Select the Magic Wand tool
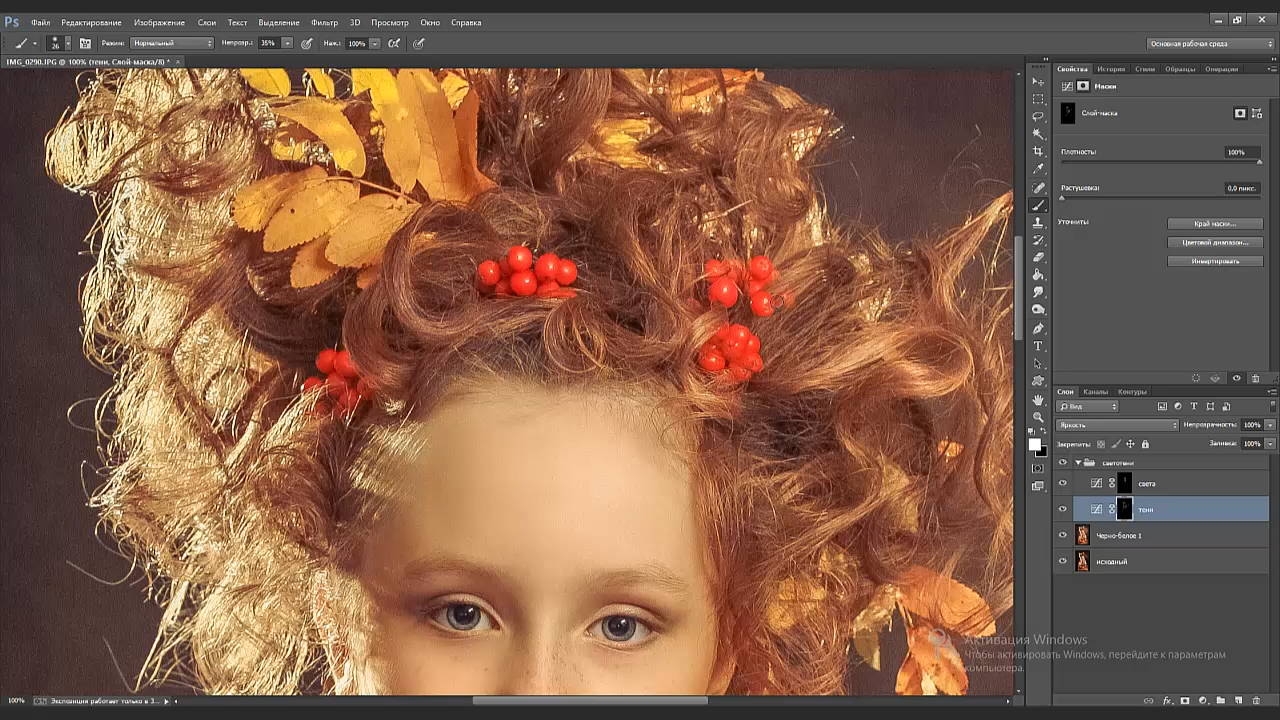This screenshot has height=720, width=1280. [1038, 134]
